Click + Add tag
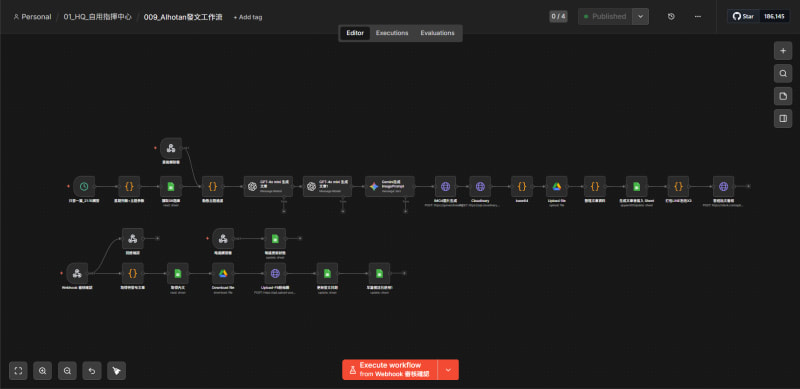The image size is (800, 389). 247,17
